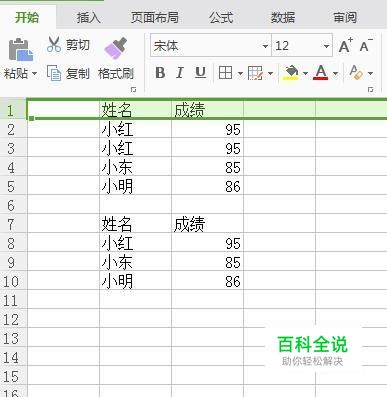This screenshot has width=387, height=397.
Task: Click the Paste clipboard icon
Action: 21,50
